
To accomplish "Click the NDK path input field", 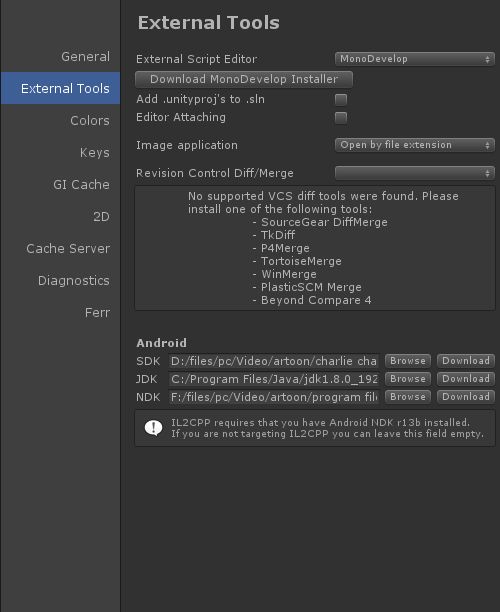I will tap(274, 397).
